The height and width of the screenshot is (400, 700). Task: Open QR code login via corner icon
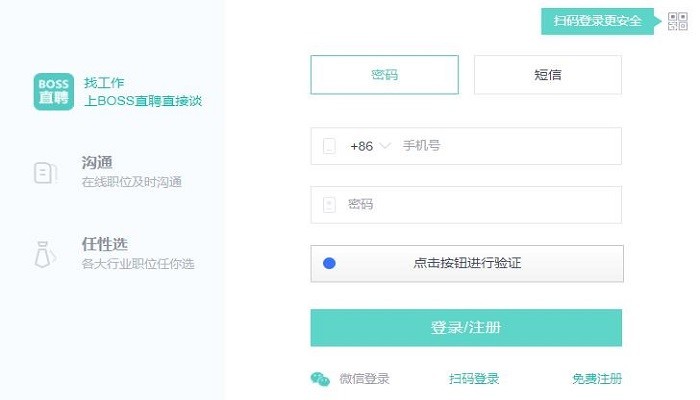click(x=678, y=21)
